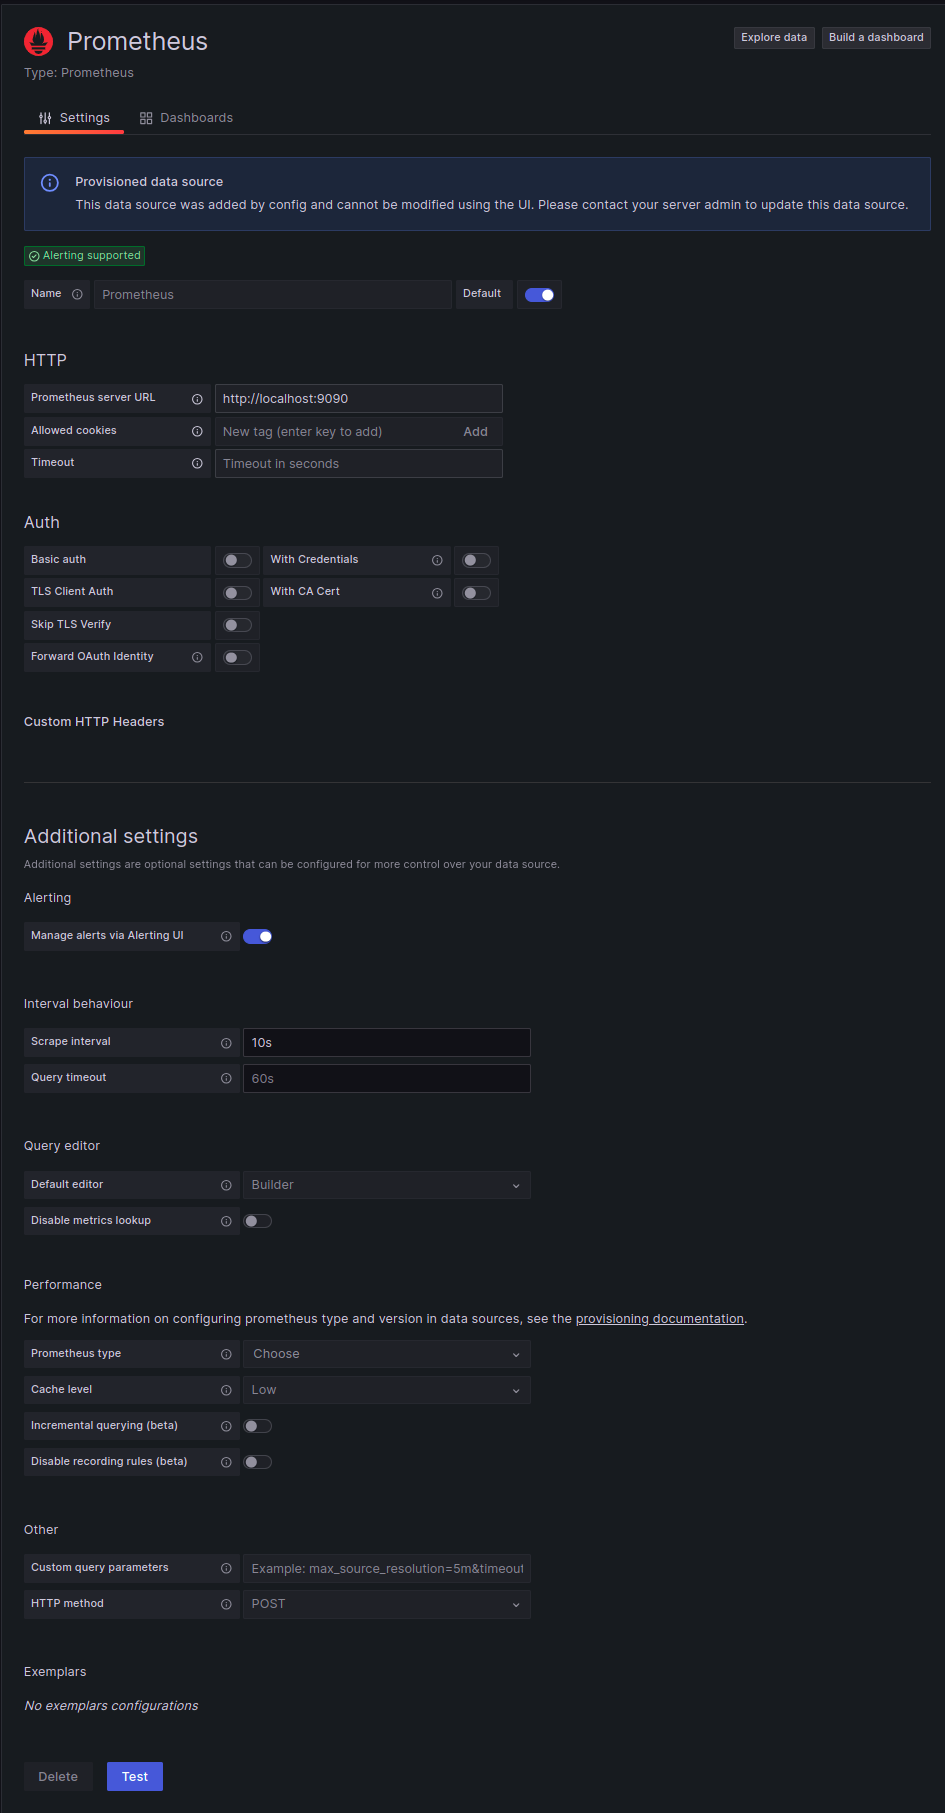Click info icon beside Prometheus server URL
The width and height of the screenshot is (945, 1813).
[197, 399]
